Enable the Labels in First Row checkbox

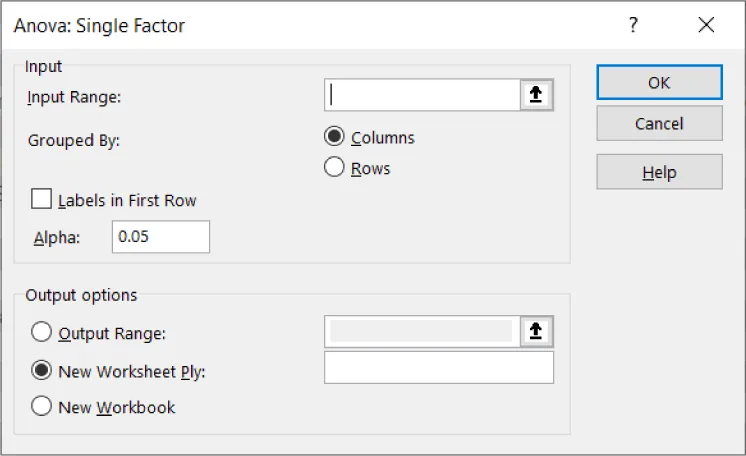coord(42,200)
